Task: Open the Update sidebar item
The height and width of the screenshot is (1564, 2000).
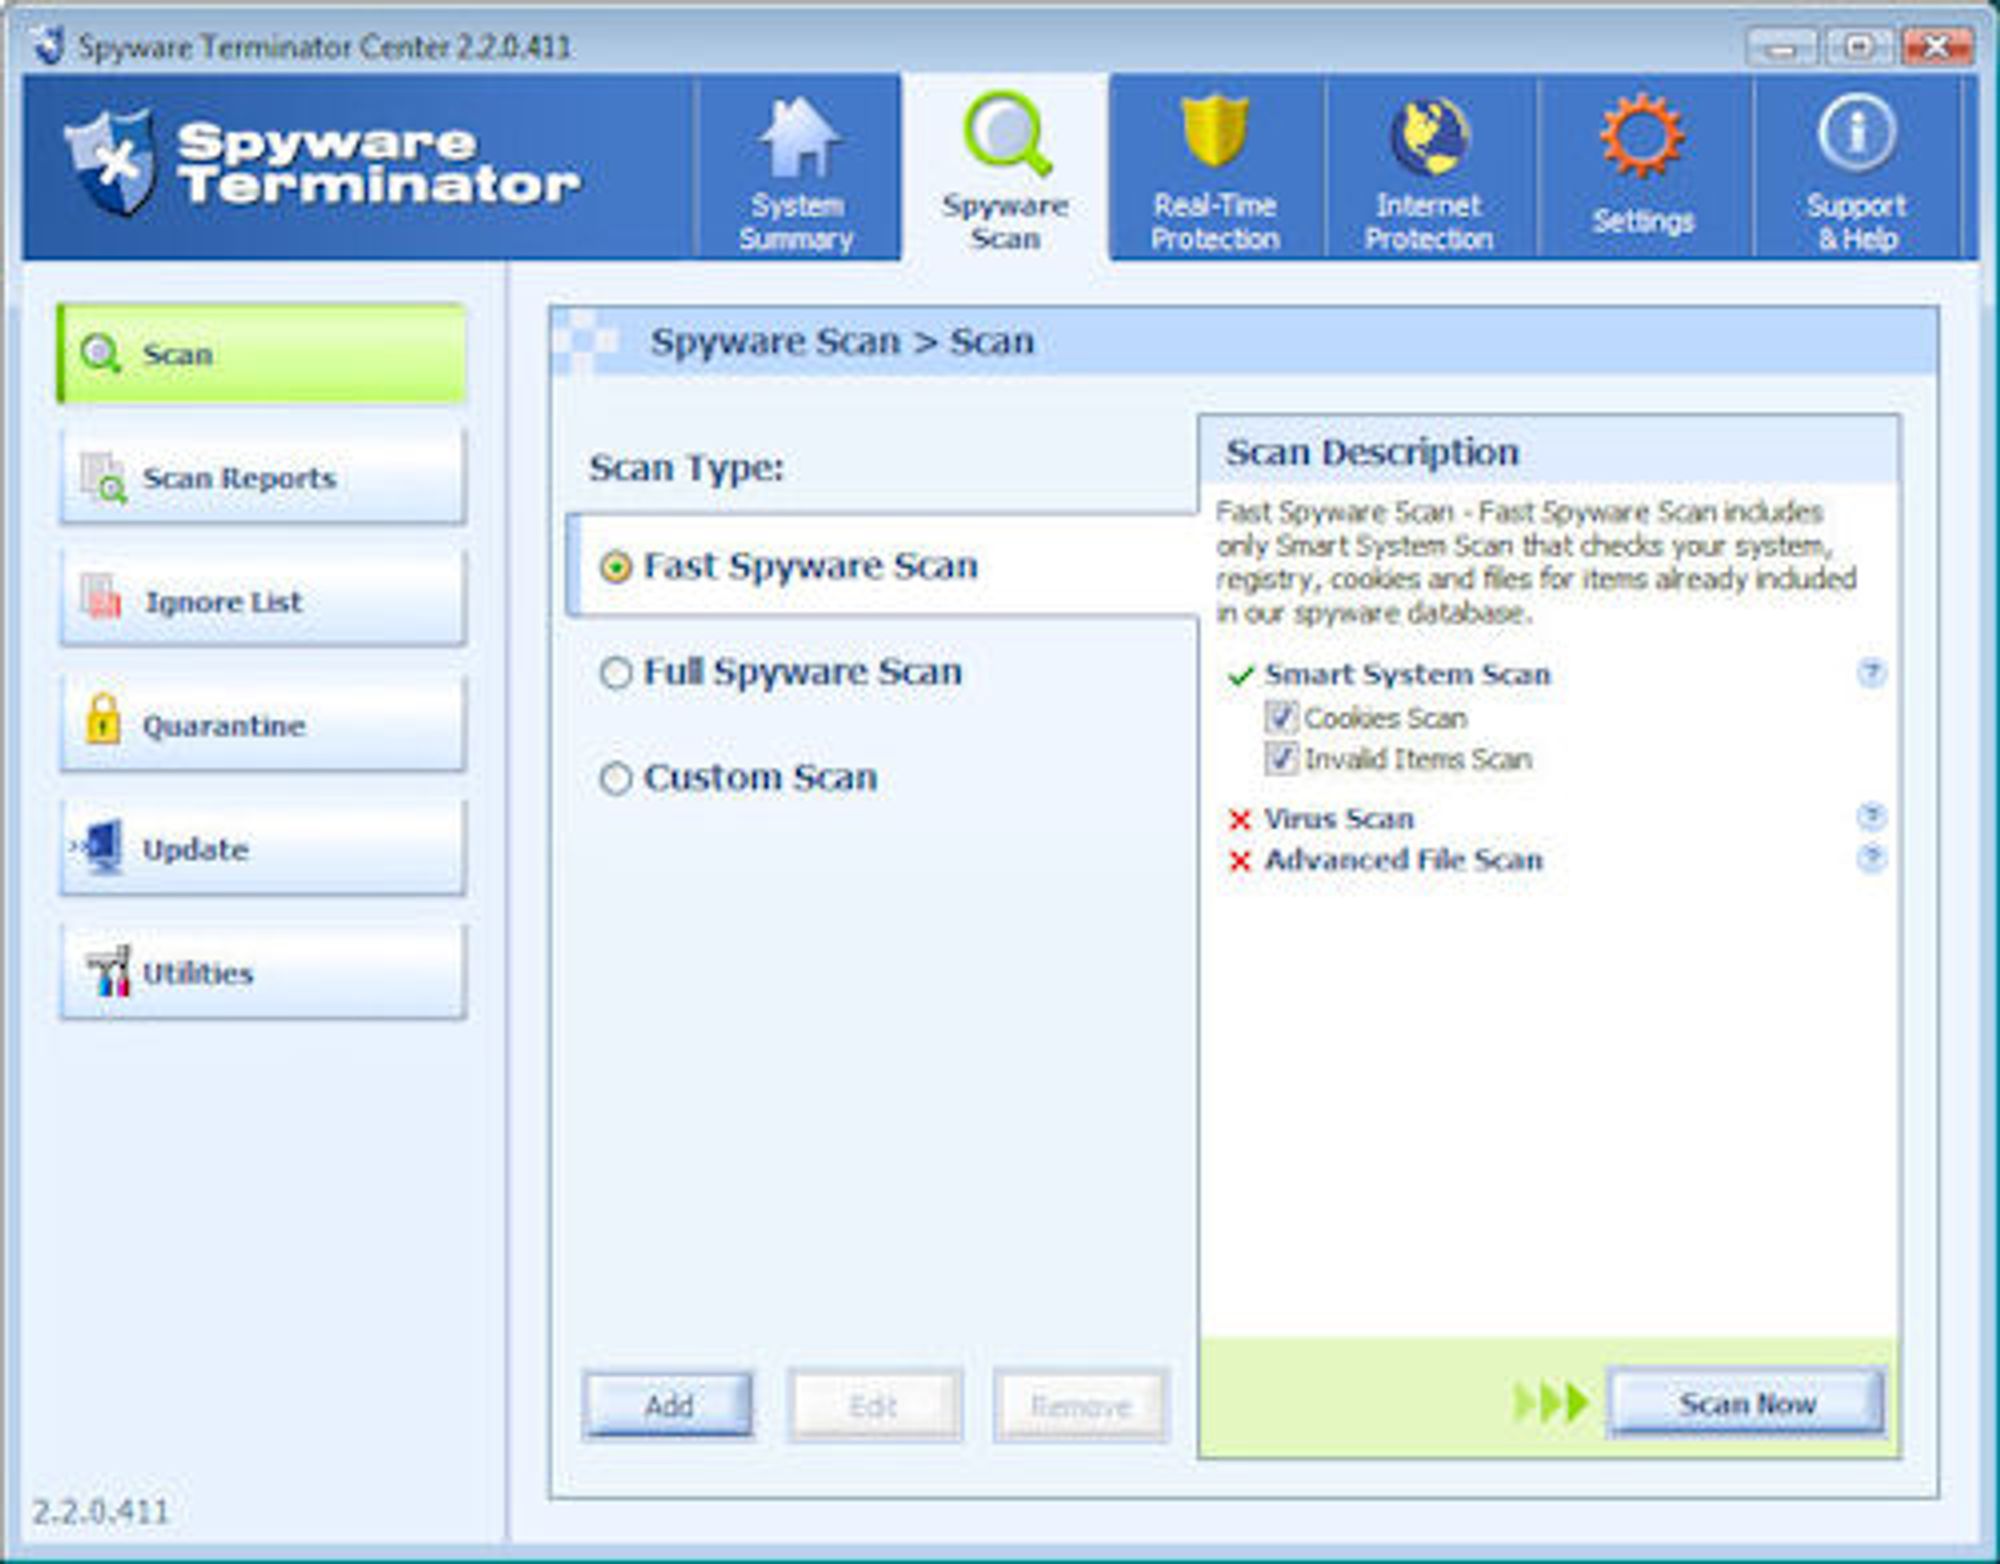Action: click(x=263, y=848)
